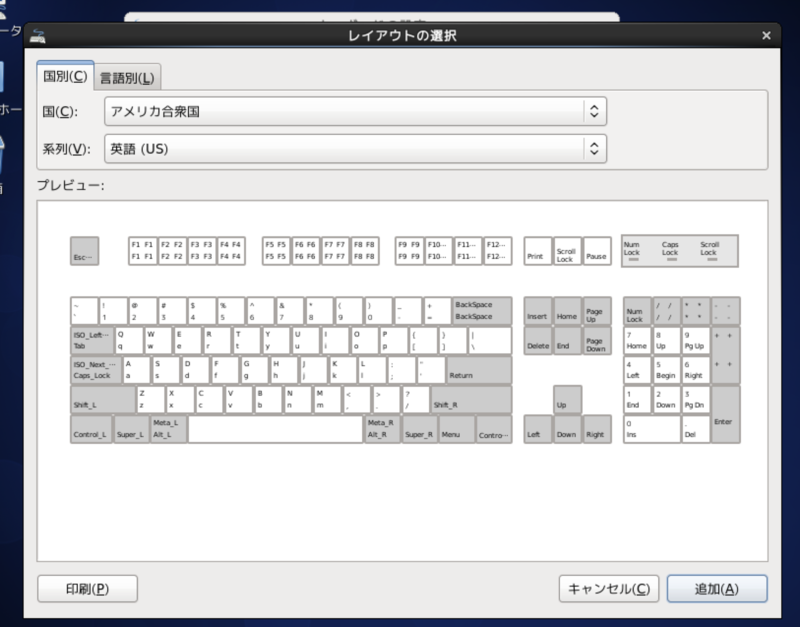The width and height of the screenshot is (800, 627).
Task: Click the キャンセル(C) button
Action: point(610,589)
